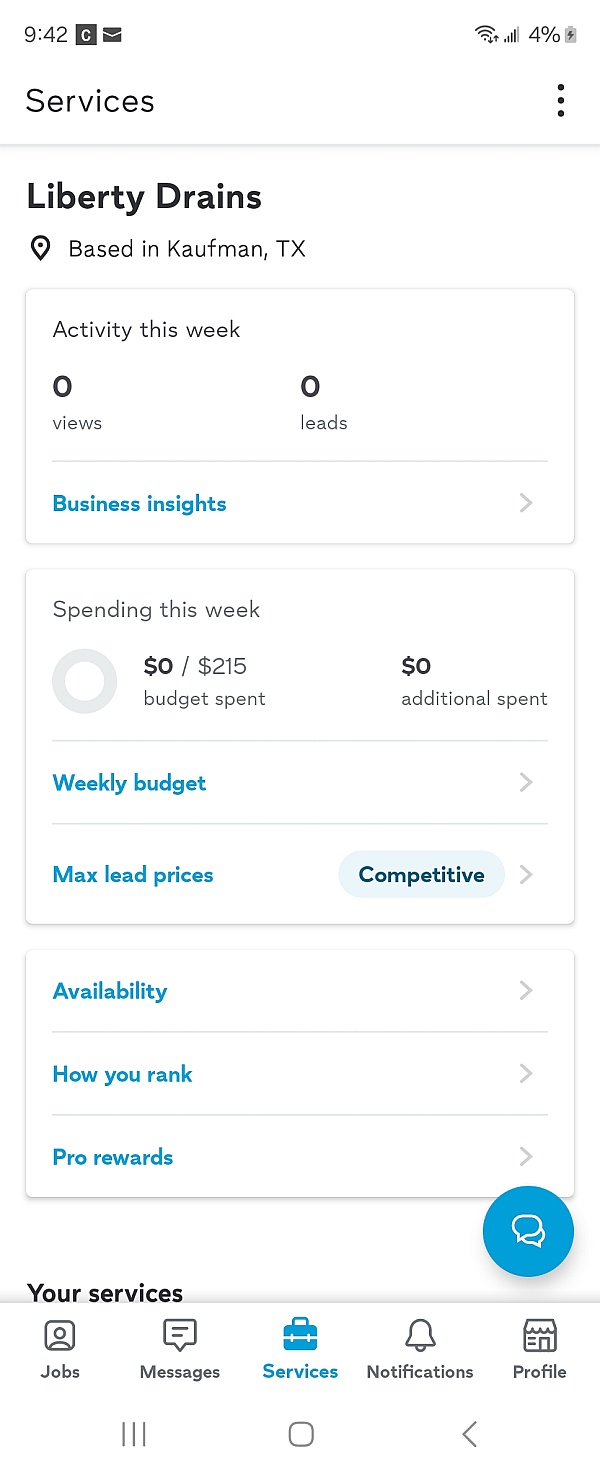Tap the budget spent progress ring
The height and width of the screenshot is (1472, 600).
tap(84, 681)
